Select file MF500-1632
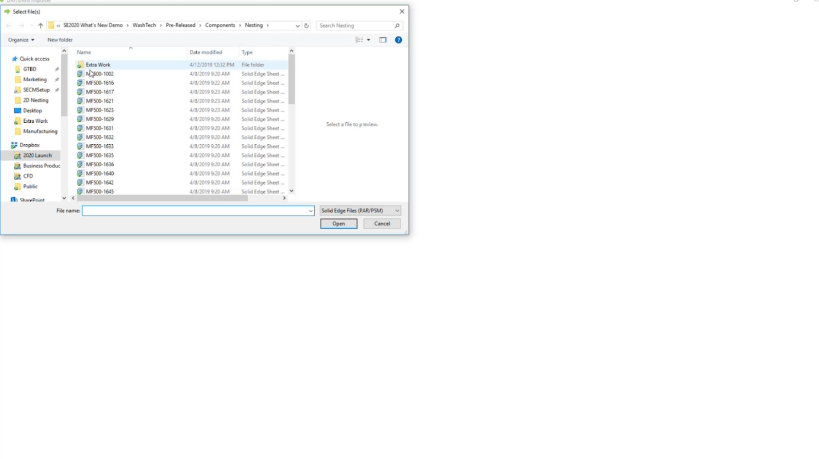Screen dimensions: 819x459 coord(100,137)
